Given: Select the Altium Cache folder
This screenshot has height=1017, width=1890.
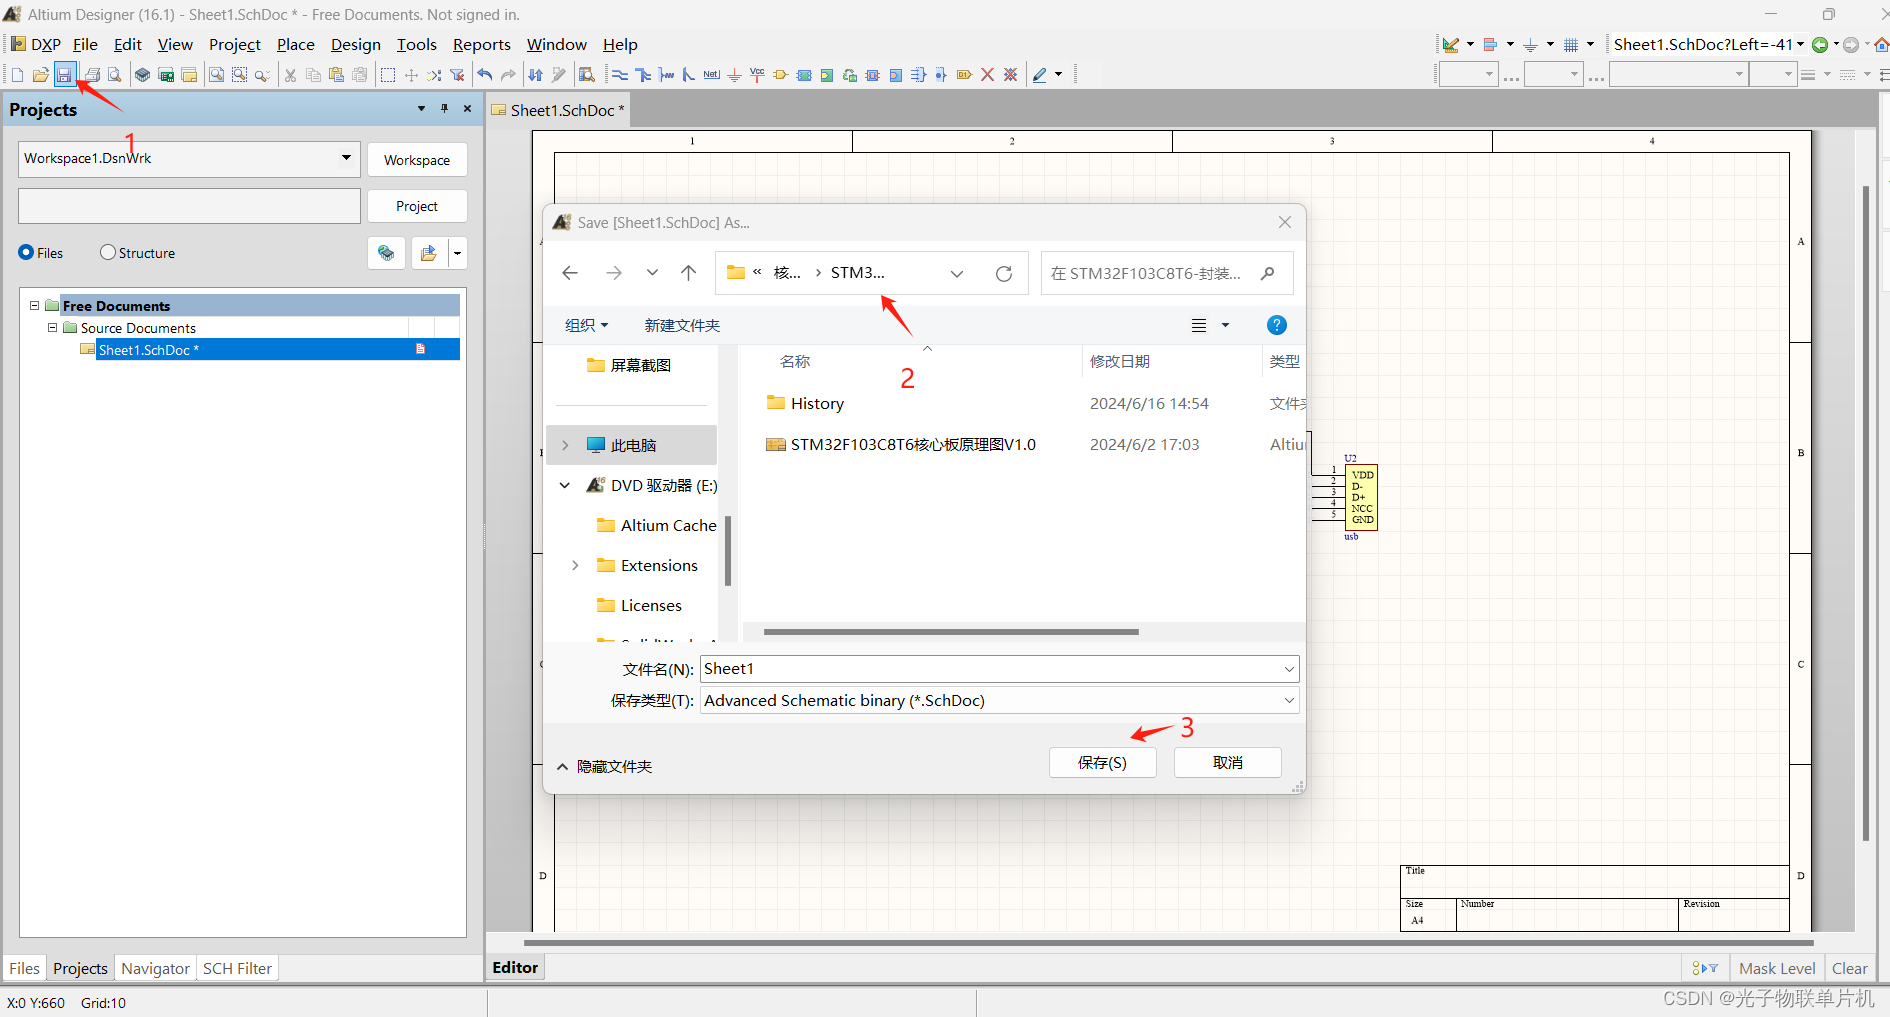Looking at the screenshot, I should tap(656, 525).
